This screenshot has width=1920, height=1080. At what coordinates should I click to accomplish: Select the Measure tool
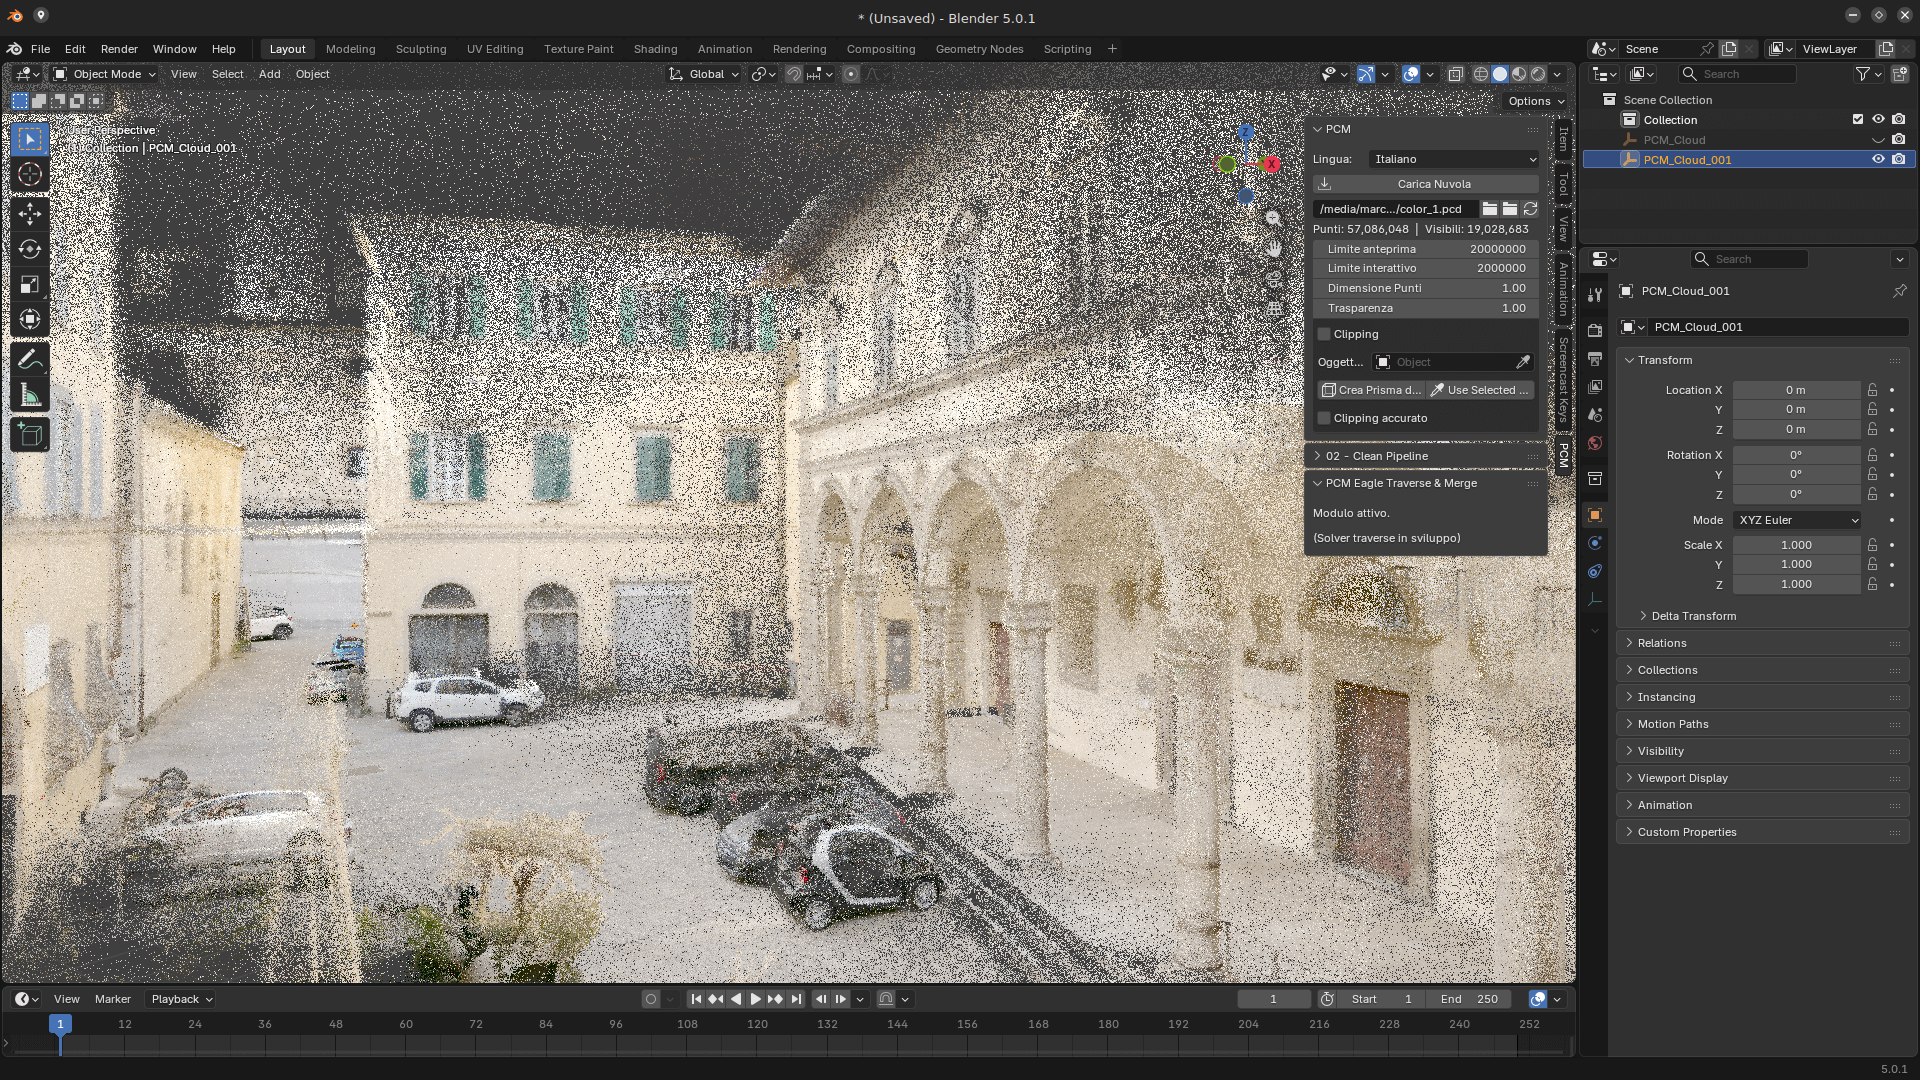[x=30, y=395]
